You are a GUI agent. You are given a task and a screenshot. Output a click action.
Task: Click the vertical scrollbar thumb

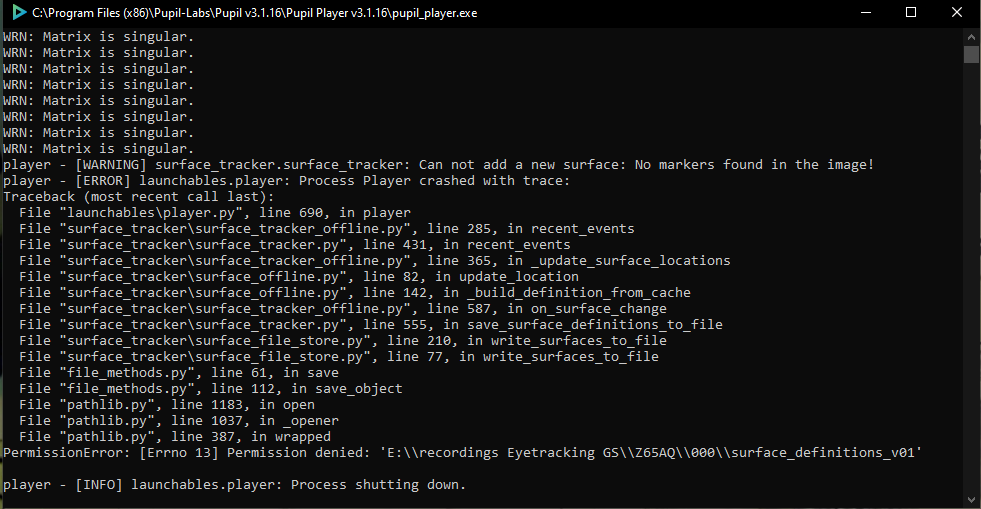click(971, 55)
